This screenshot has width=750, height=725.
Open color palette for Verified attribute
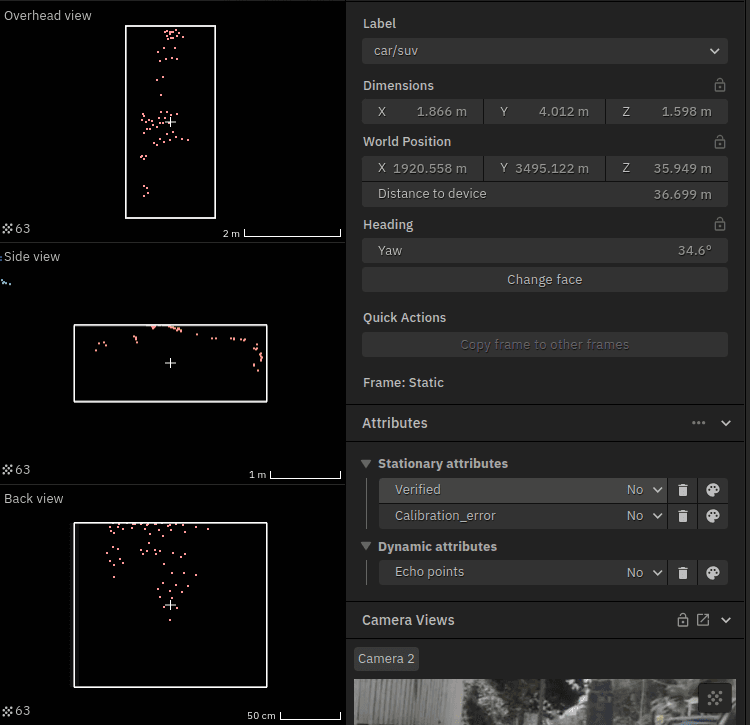[x=713, y=490]
